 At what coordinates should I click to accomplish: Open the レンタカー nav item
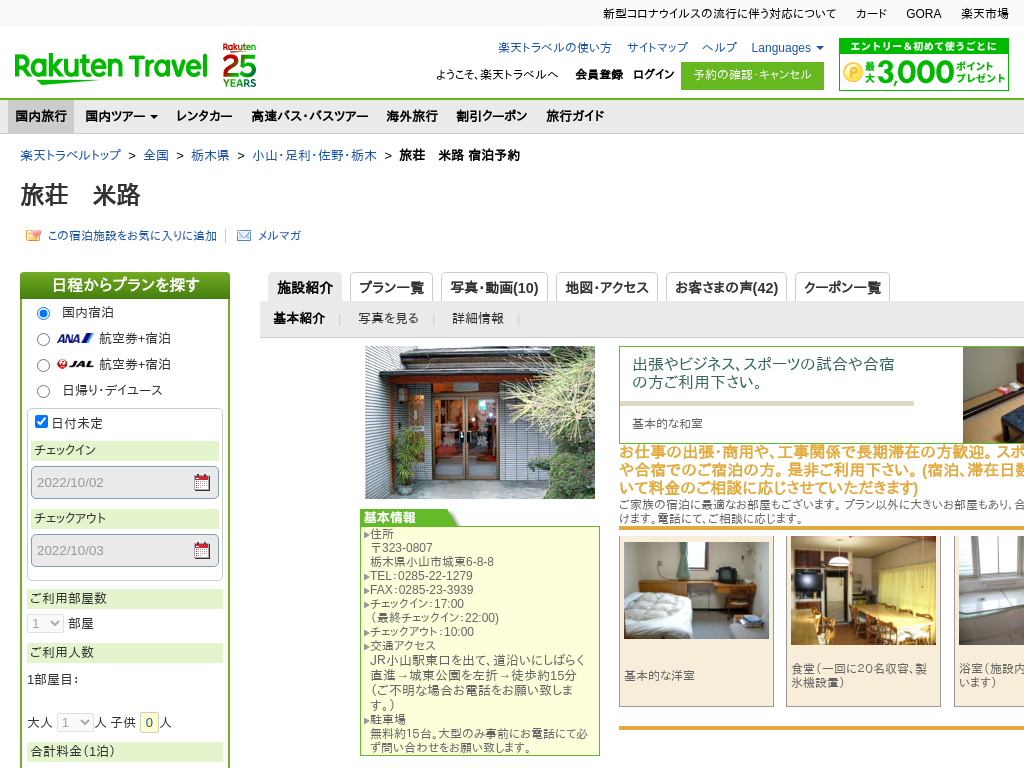tap(204, 116)
